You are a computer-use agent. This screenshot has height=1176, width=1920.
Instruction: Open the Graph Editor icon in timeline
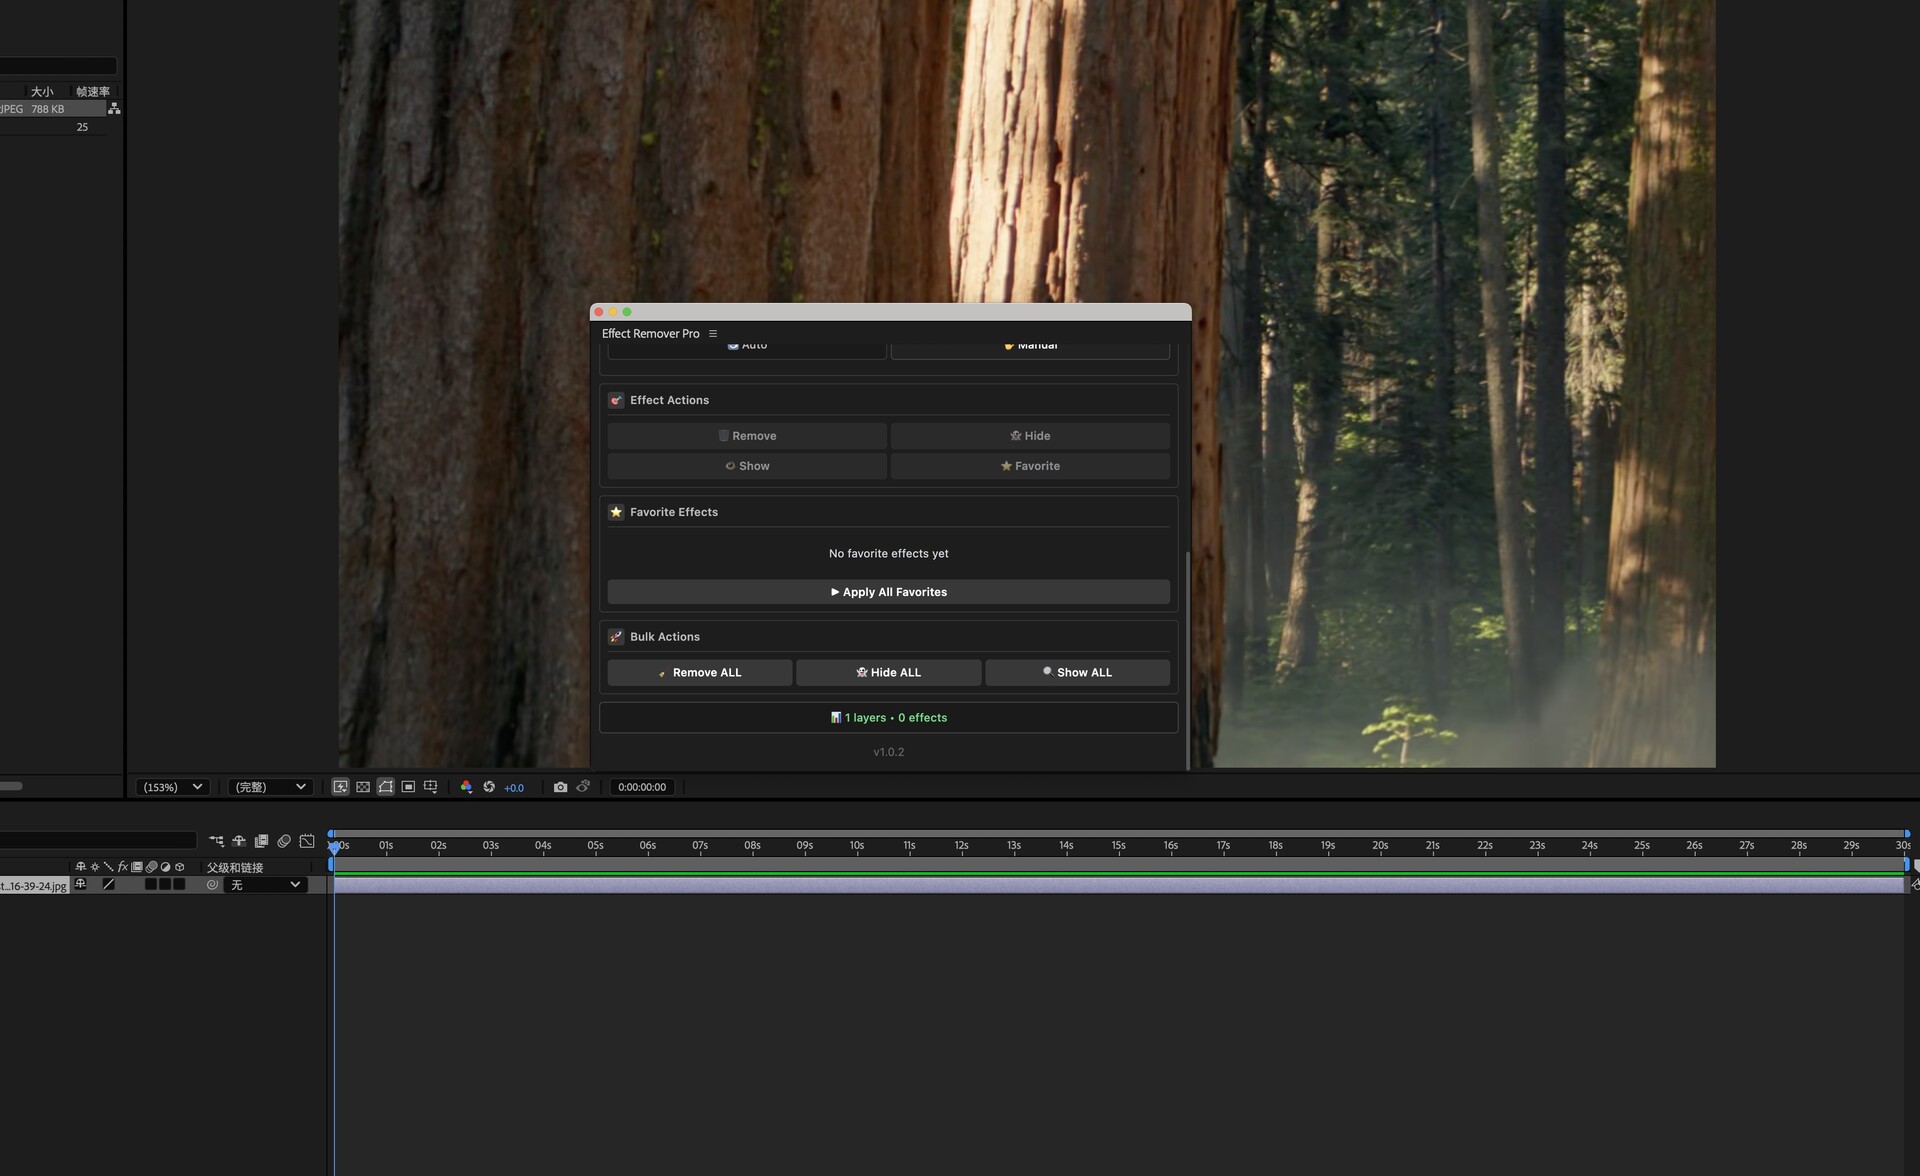307,841
